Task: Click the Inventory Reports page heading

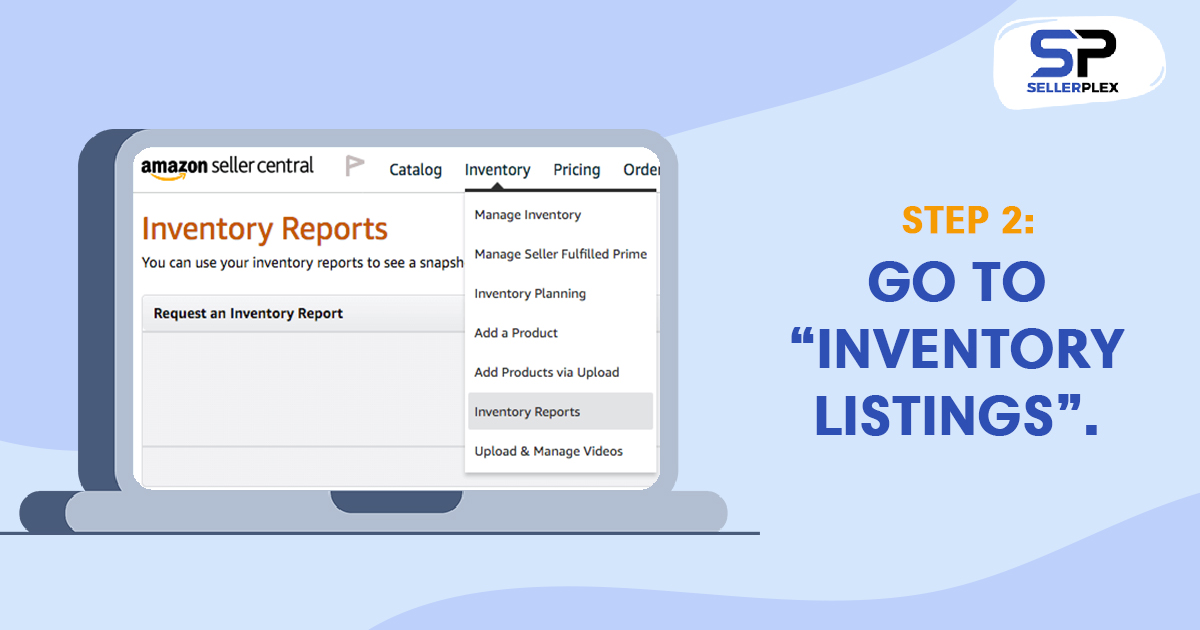Action: click(264, 229)
